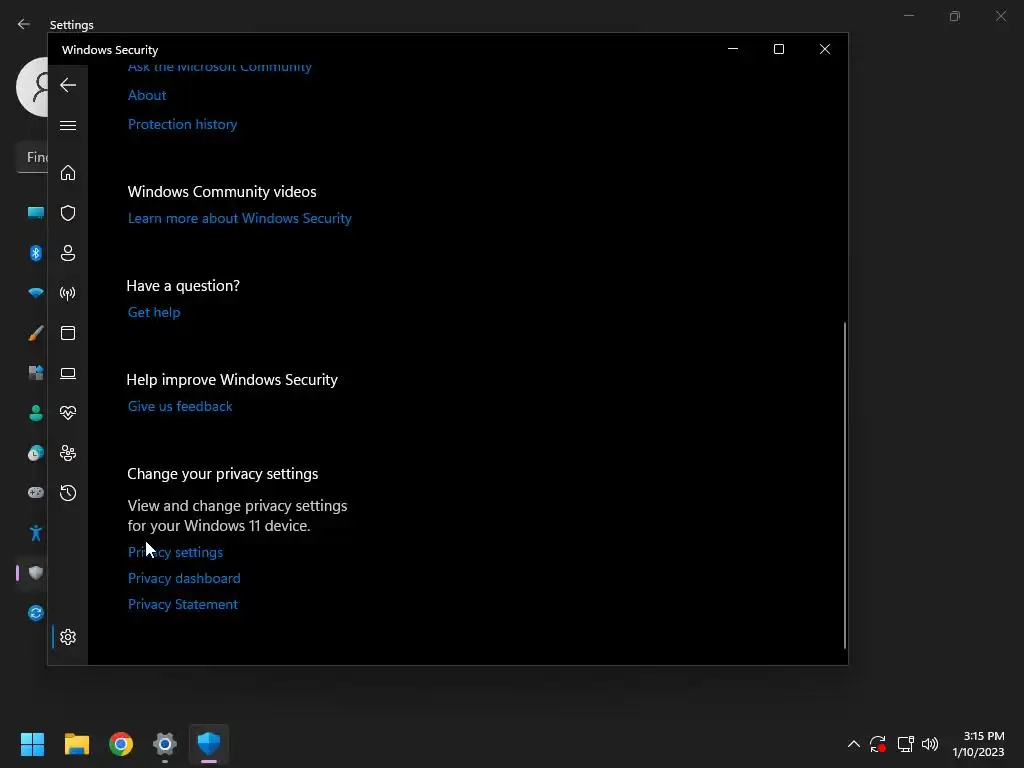
Task: Click Windows Security taskbar icon
Action: click(209, 744)
